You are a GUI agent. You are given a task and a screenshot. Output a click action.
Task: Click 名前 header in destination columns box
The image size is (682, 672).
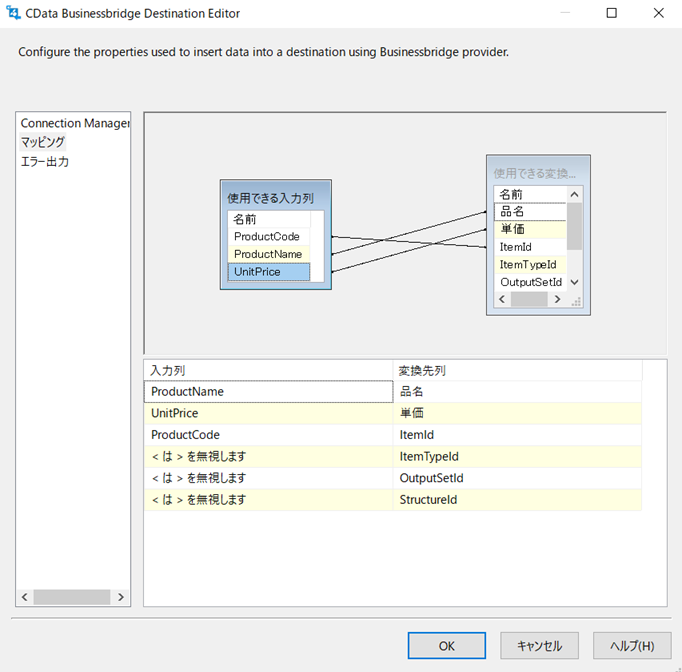click(x=530, y=194)
